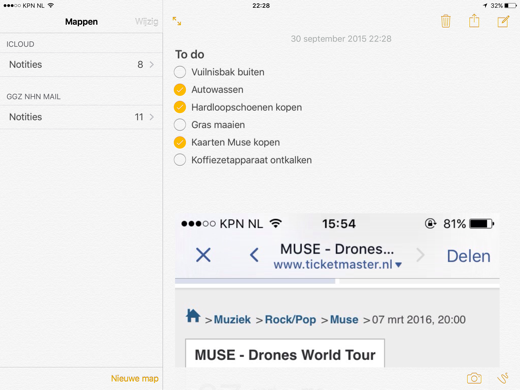Image resolution: width=520 pixels, height=390 pixels.
Task: Tap the MUSE - Drones... page title
Action: coord(337,249)
